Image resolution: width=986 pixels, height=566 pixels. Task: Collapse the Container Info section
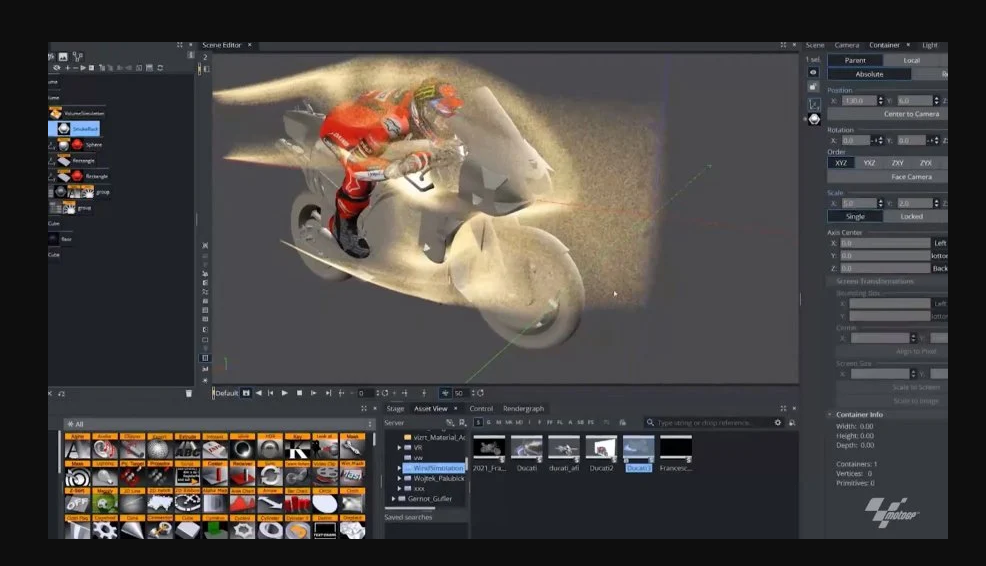829,414
